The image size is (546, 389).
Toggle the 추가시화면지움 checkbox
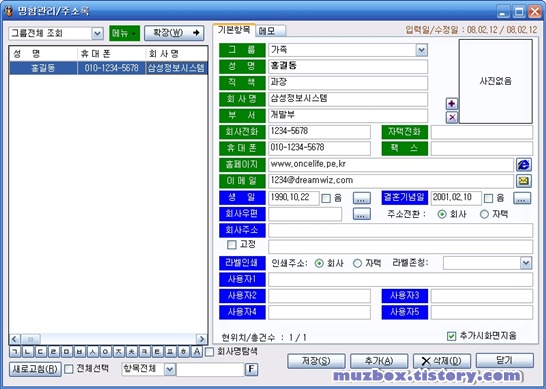pos(451,336)
